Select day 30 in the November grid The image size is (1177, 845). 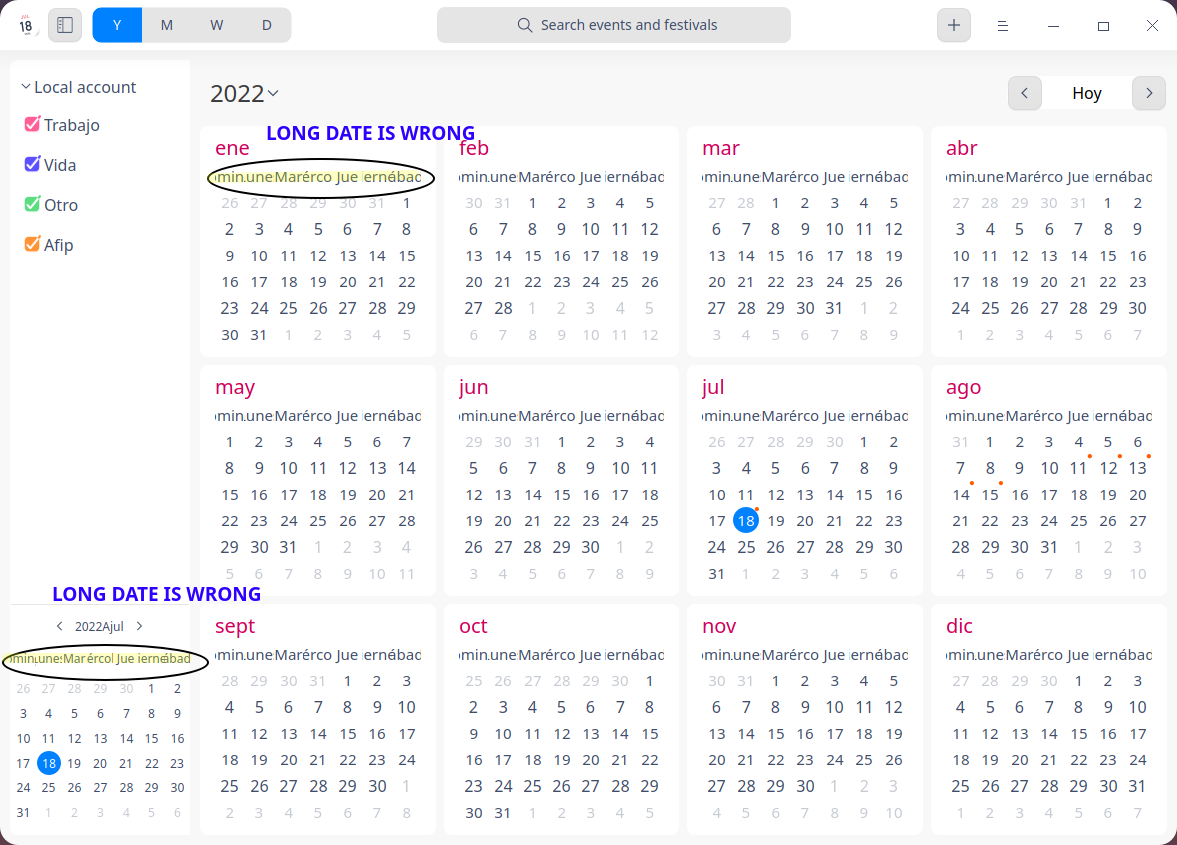point(805,786)
